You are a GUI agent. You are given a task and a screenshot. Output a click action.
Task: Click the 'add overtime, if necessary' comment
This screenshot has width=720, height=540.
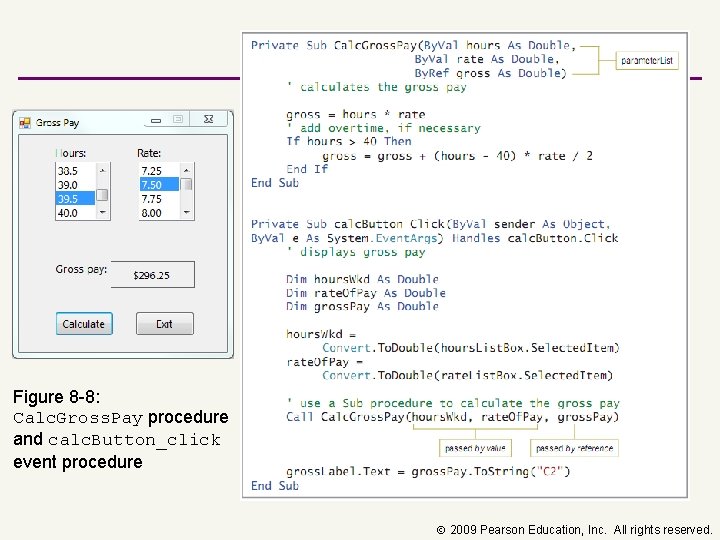pos(383,128)
